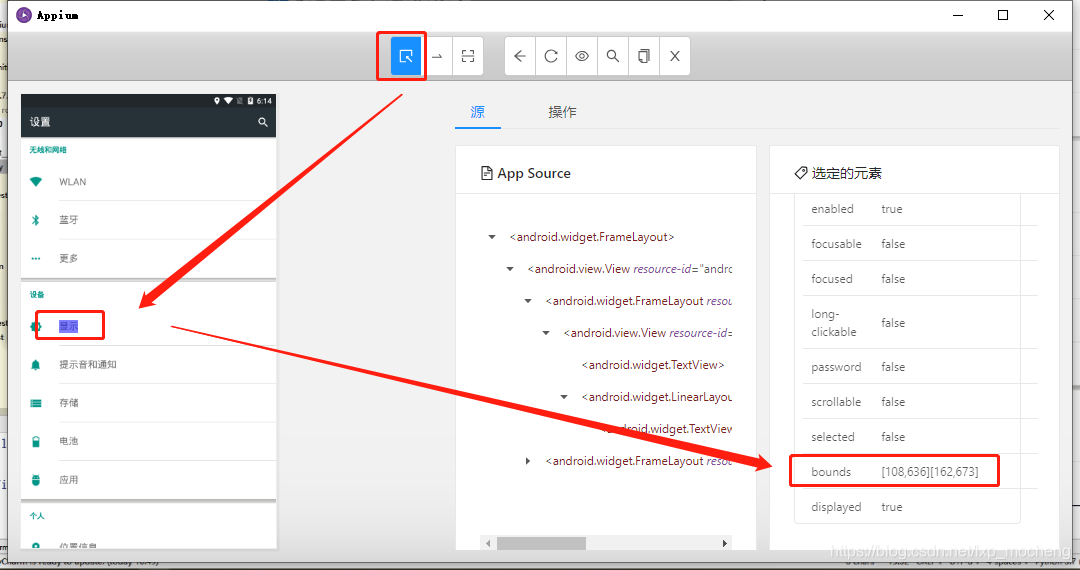This screenshot has width=1080, height=570.
Task: Tap the search icon in phone Settings
Action: [x=262, y=122]
